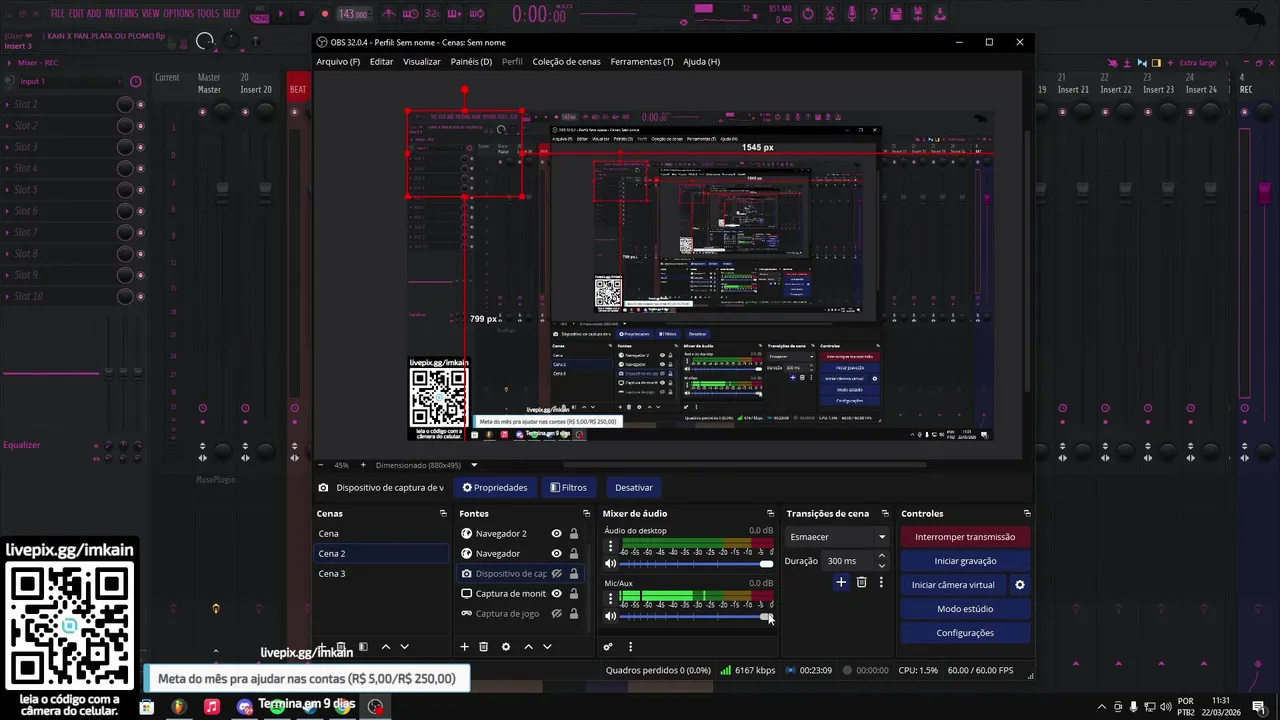Open transition properties dots menu
1280x720 pixels.
881,582
